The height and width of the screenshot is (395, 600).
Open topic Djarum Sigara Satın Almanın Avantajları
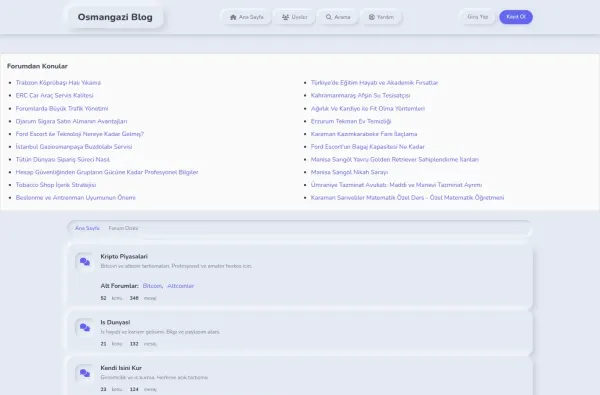point(71,121)
